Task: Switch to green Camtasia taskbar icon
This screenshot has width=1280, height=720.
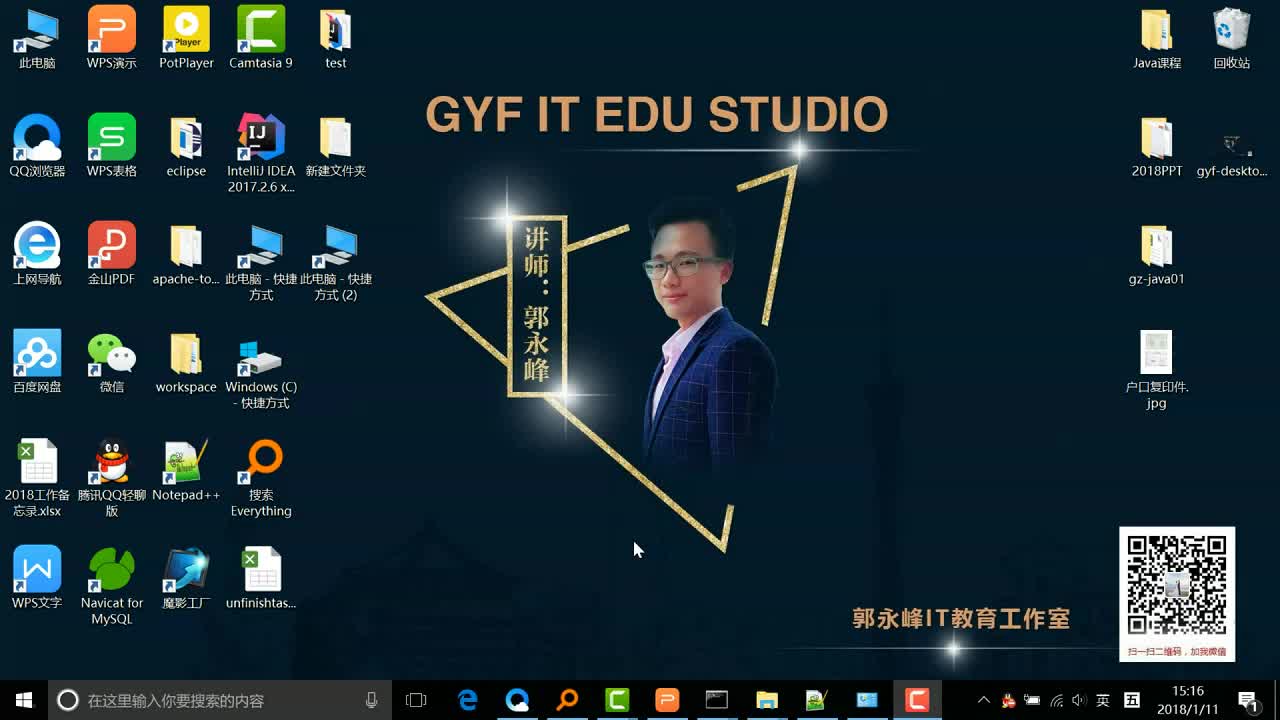Action: [617, 700]
